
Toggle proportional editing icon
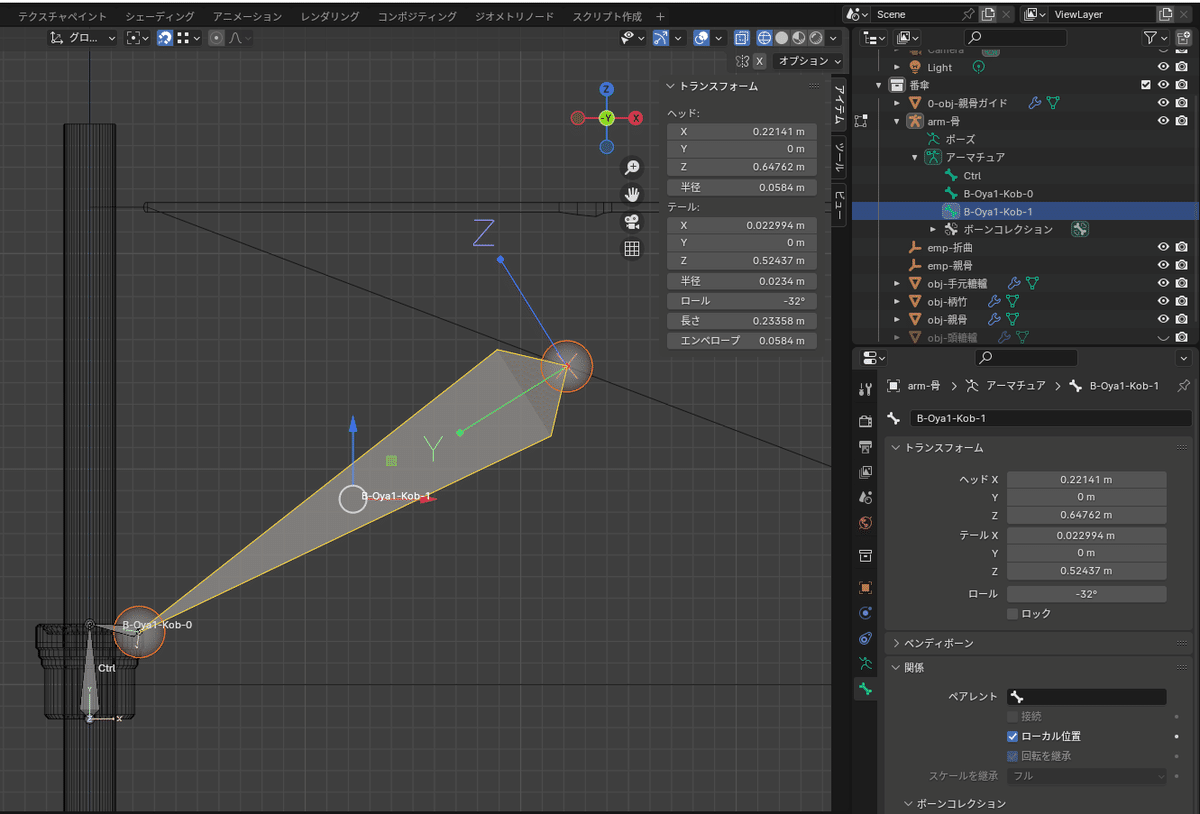pyautogui.click(x=215, y=38)
